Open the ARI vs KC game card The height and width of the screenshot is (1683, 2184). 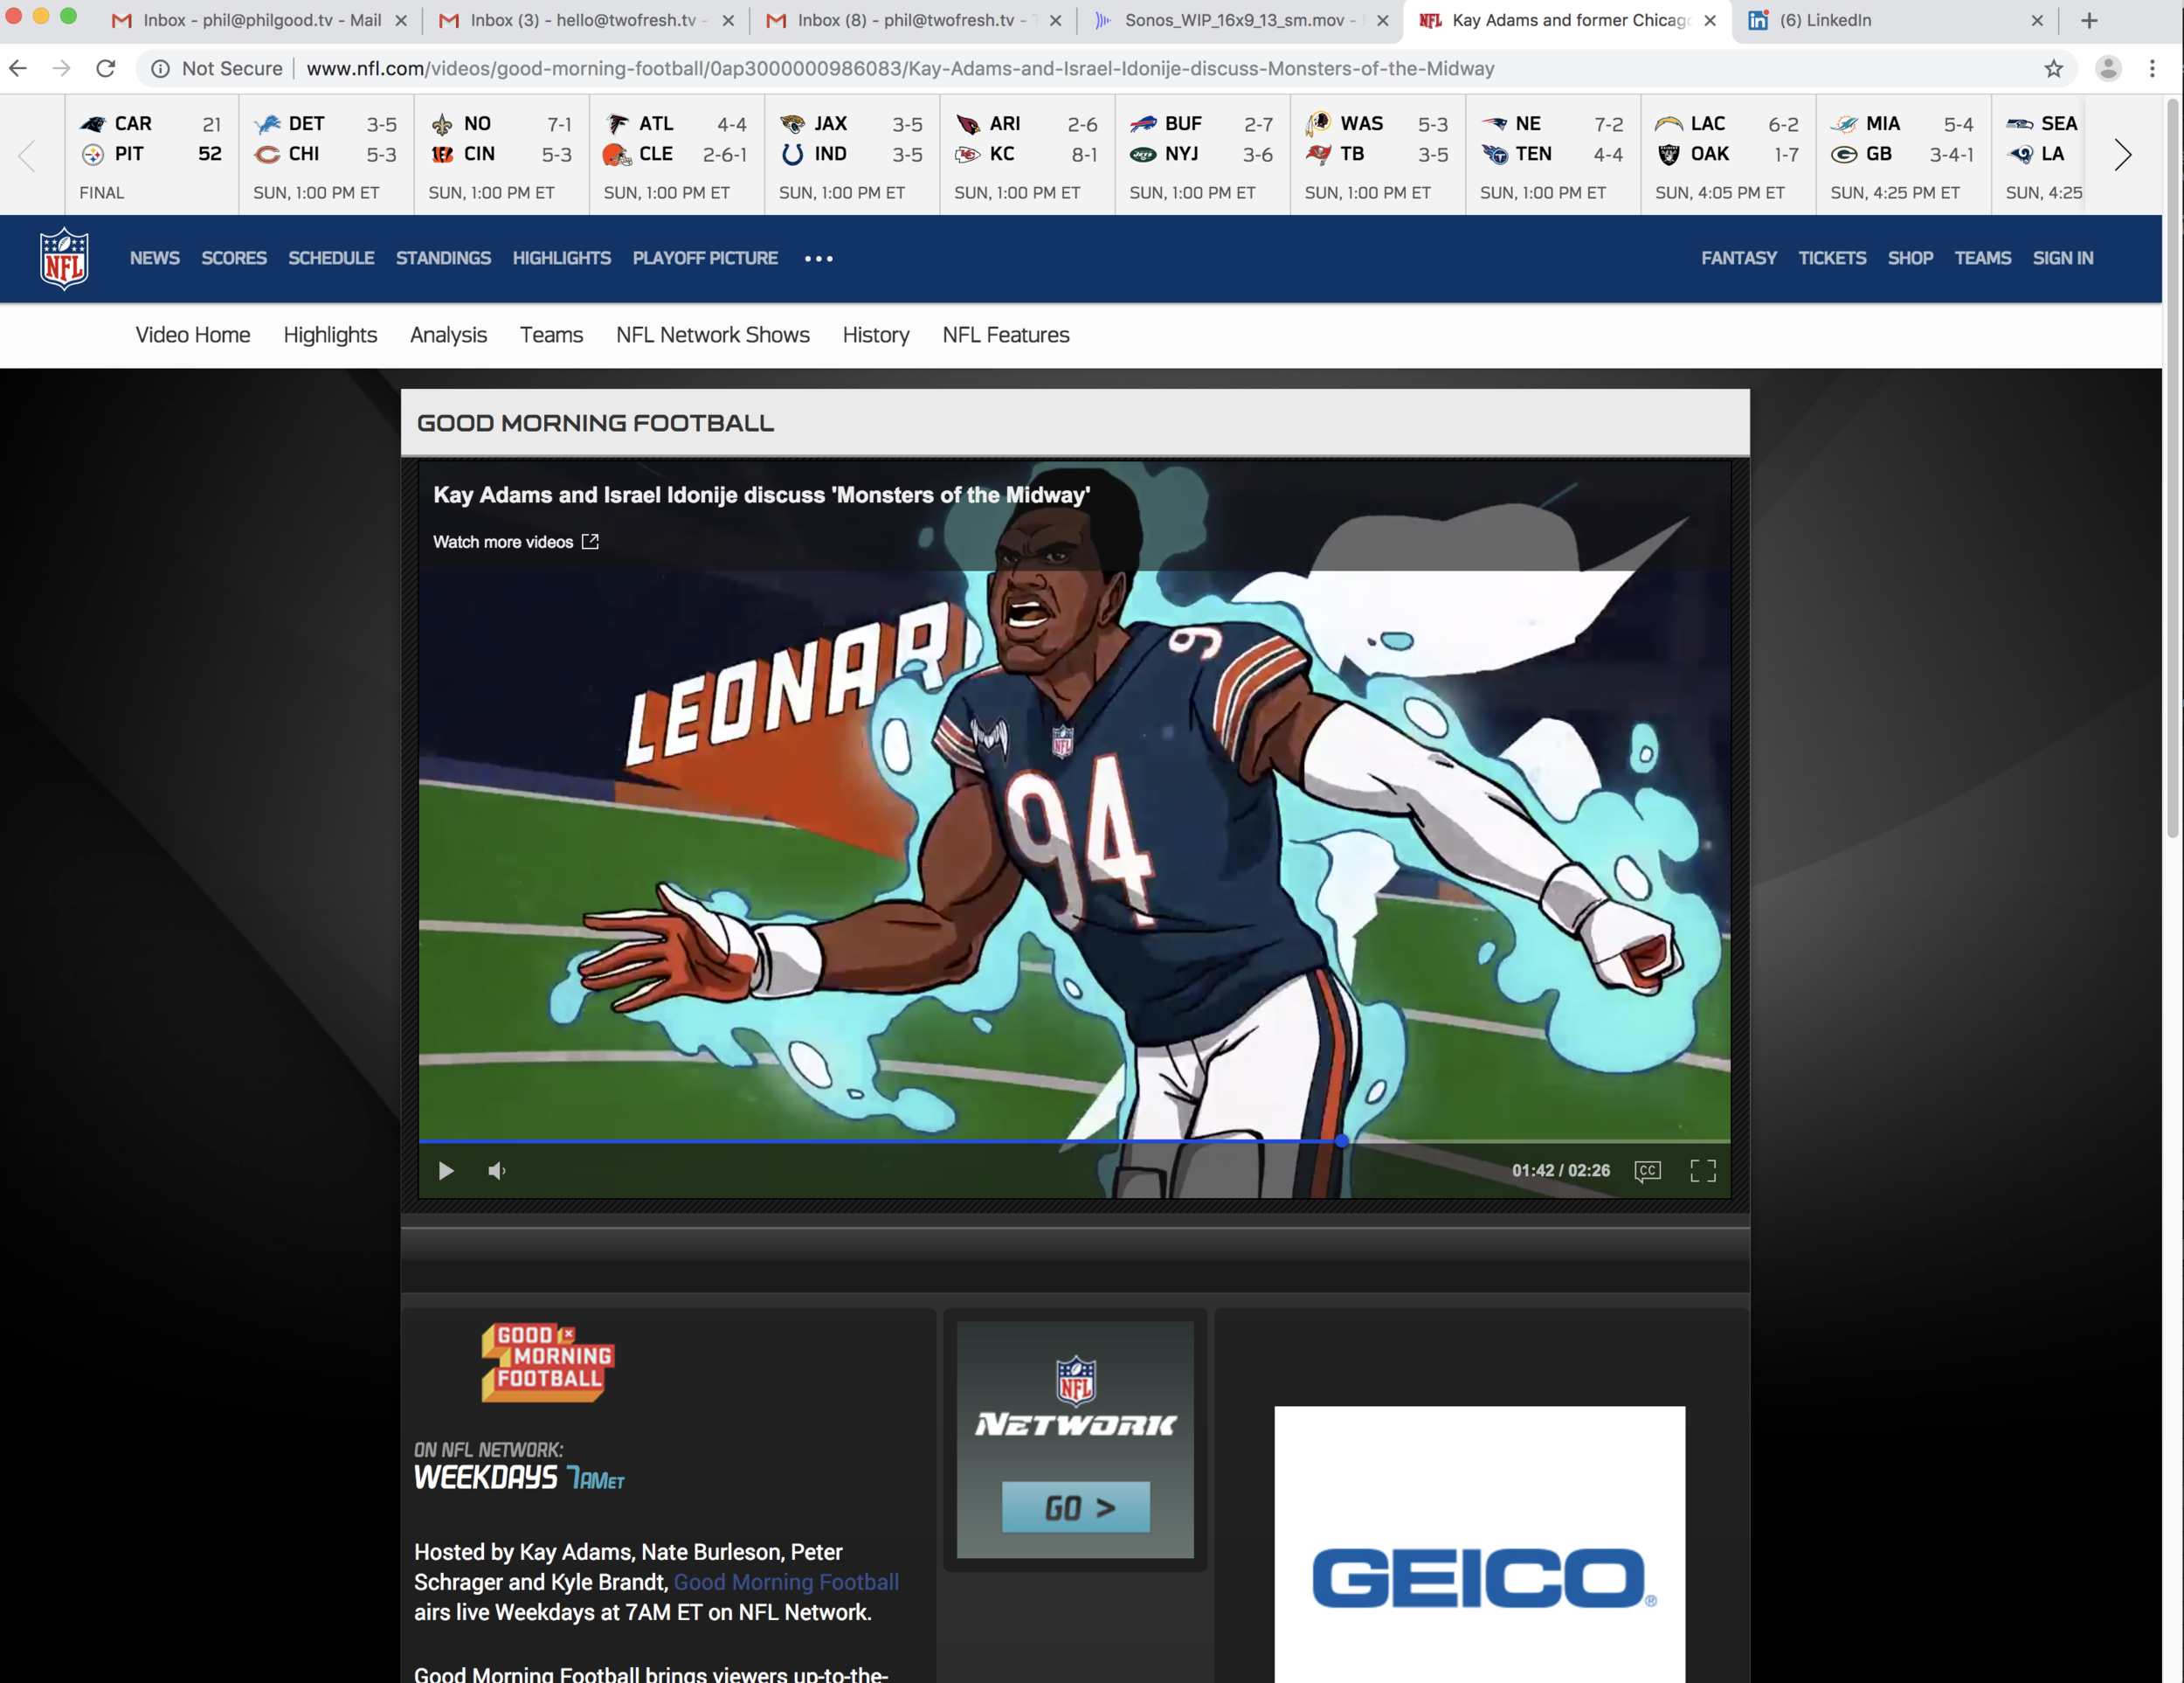click(x=1027, y=155)
